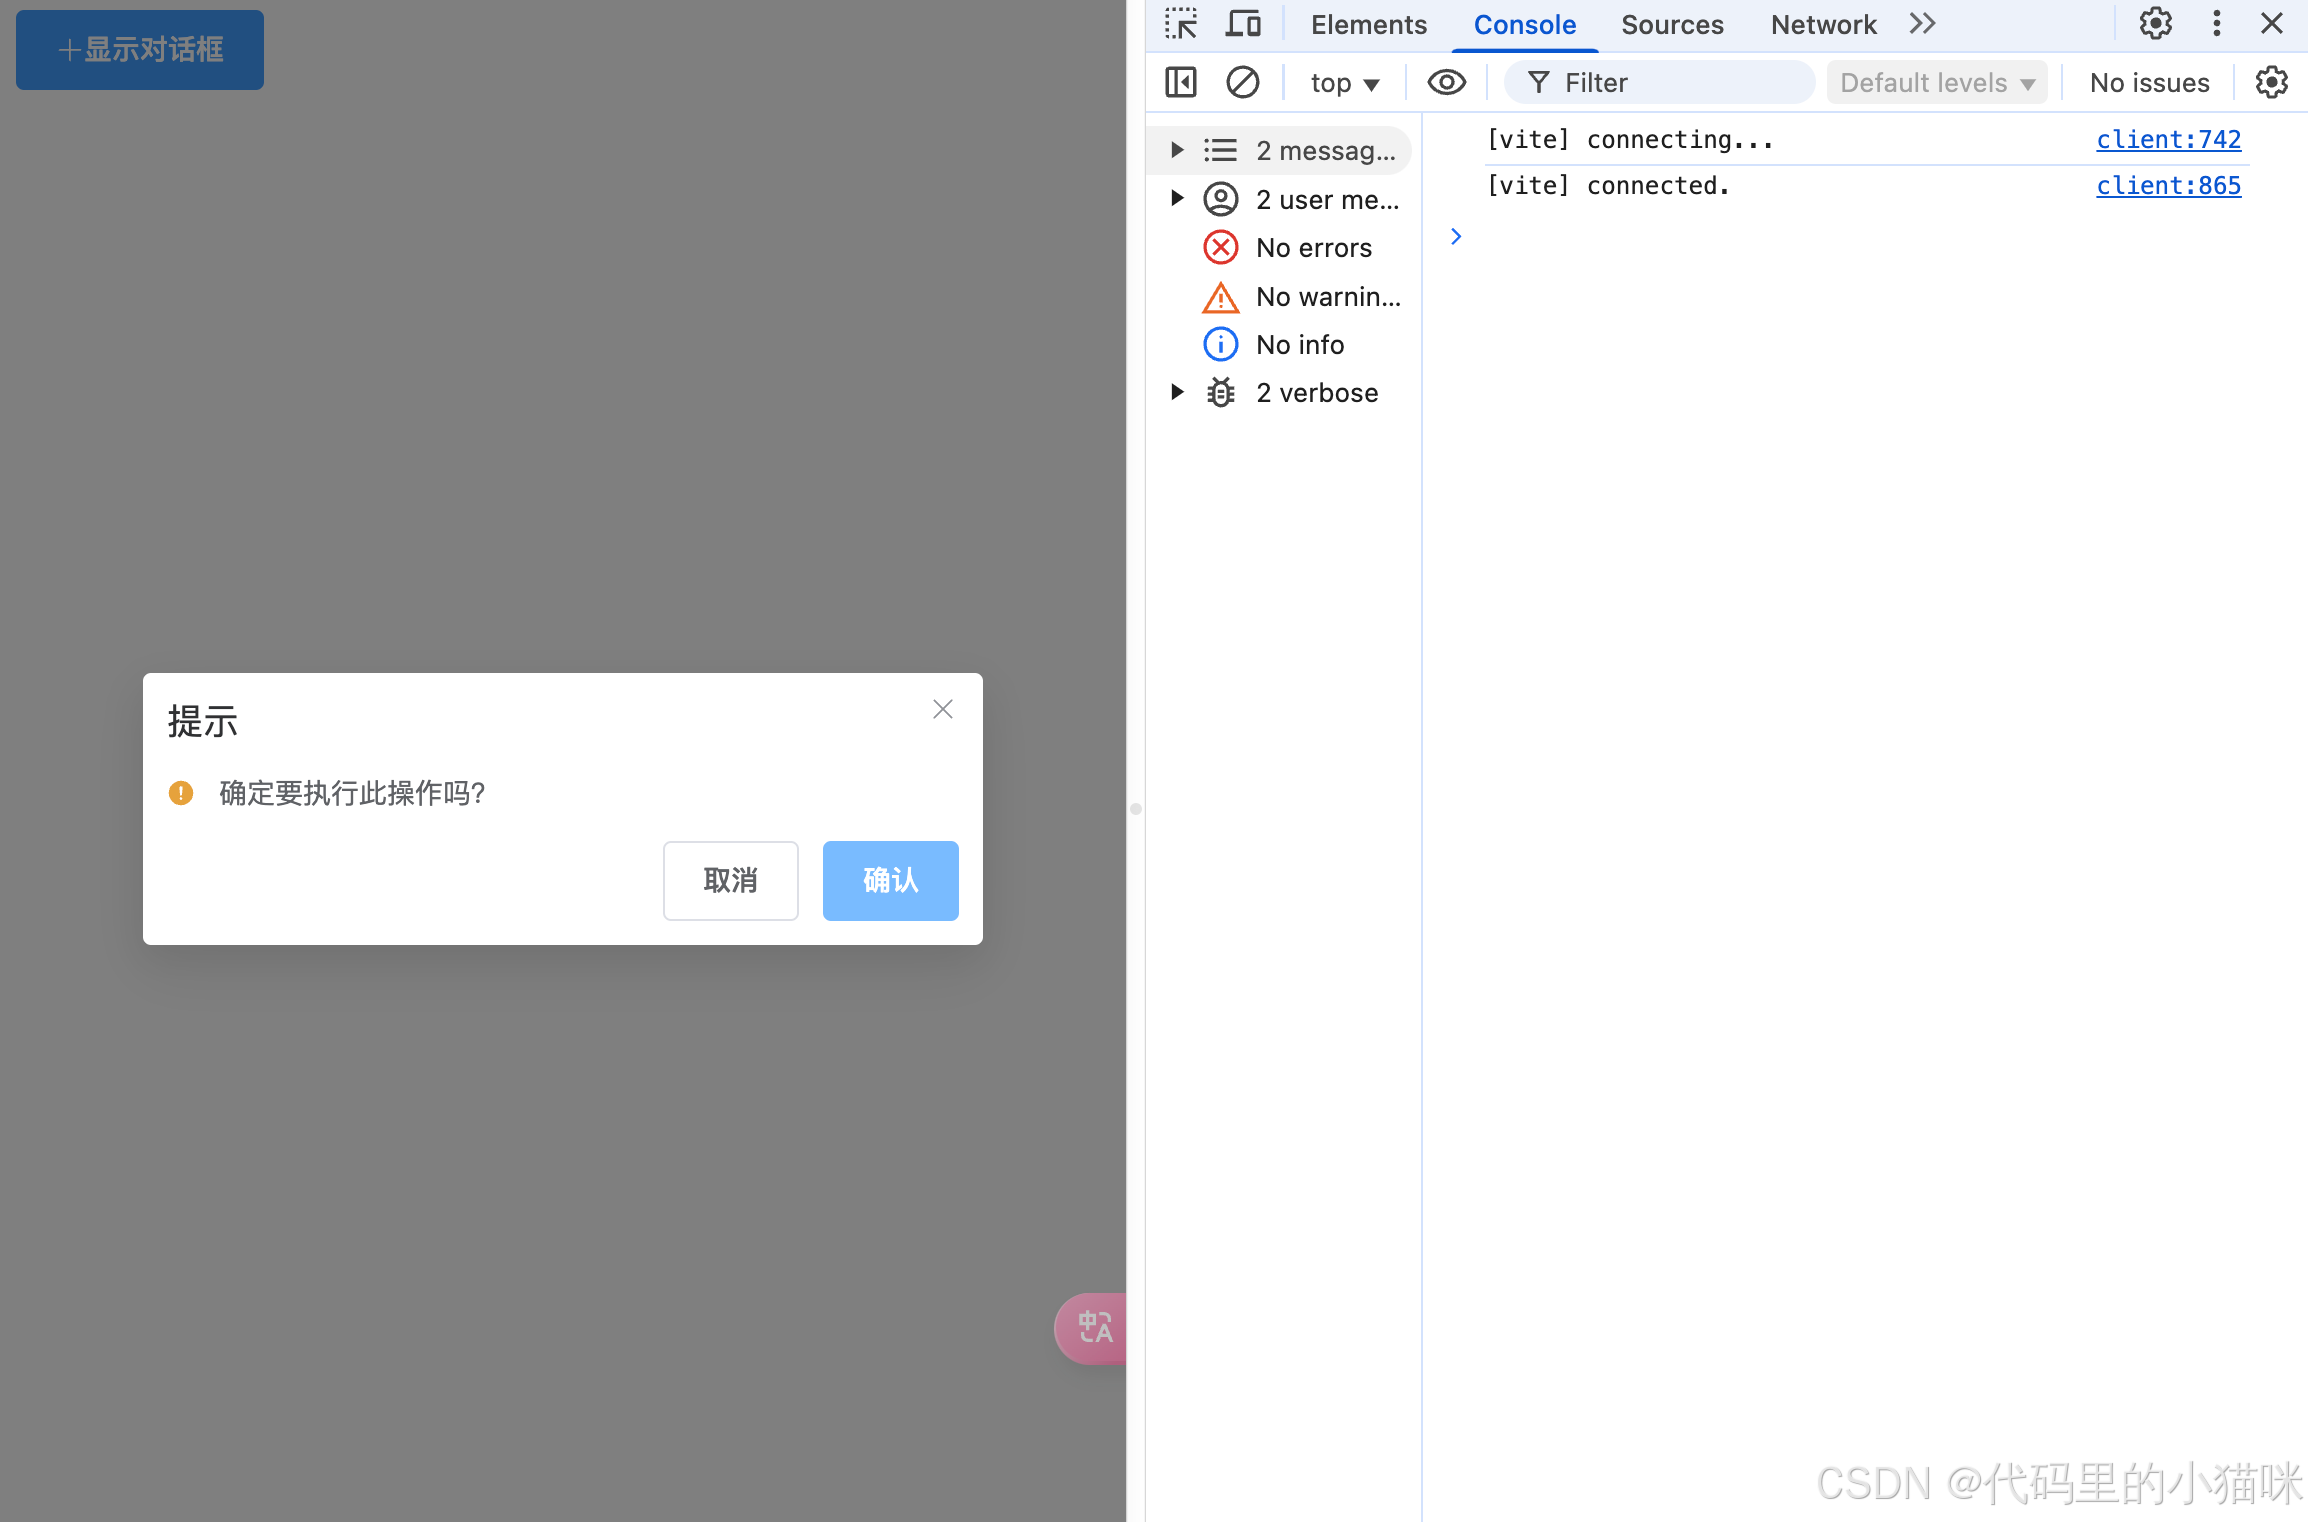This screenshot has width=2308, height=1522.
Task: Toggle the live expression eye icon
Action: [x=1446, y=82]
